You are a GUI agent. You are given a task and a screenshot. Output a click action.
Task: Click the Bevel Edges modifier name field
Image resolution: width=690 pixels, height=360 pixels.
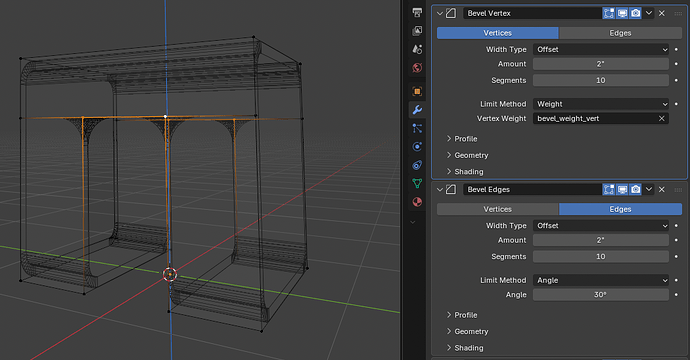click(x=532, y=189)
